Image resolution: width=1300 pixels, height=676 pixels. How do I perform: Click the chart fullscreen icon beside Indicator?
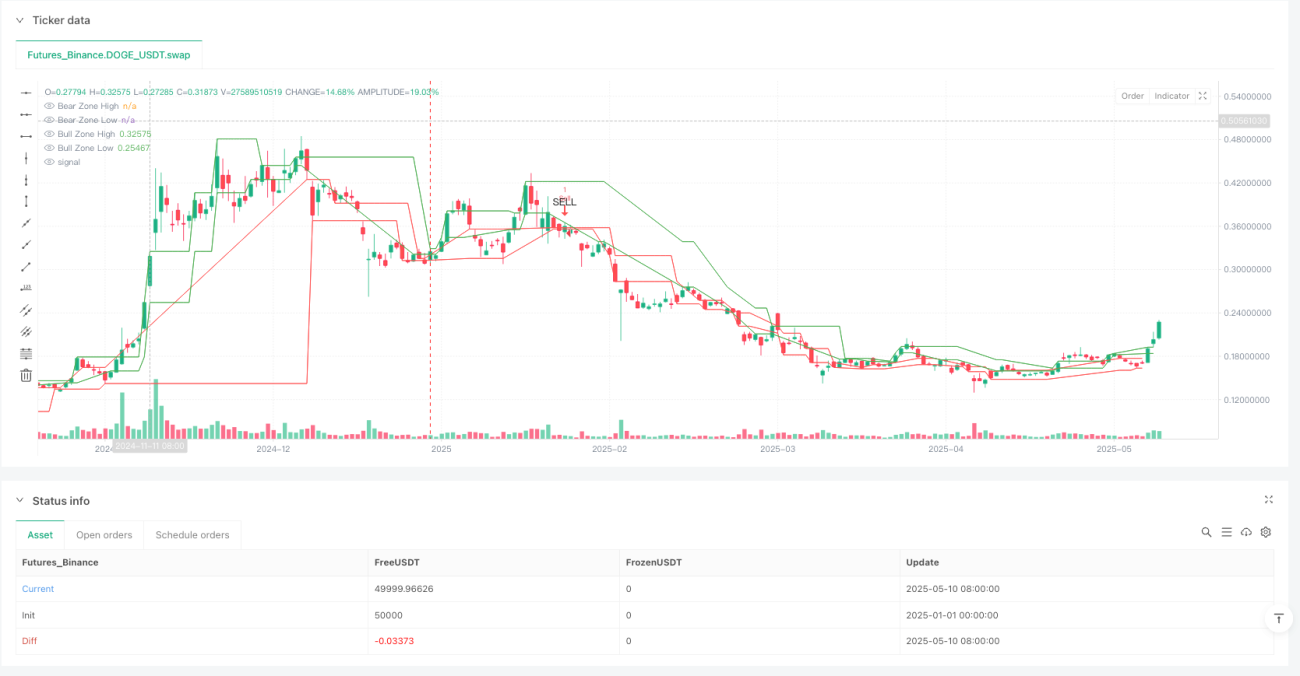pyautogui.click(x=1203, y=96)
